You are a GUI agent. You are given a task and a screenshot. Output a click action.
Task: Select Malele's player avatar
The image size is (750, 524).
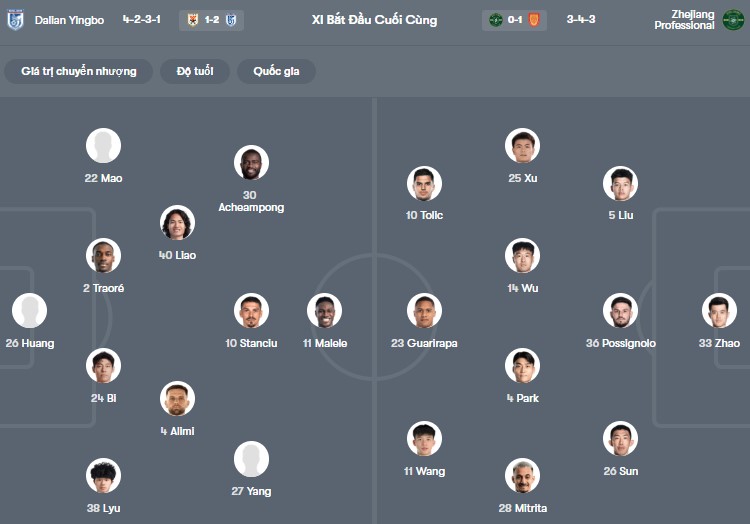click(324, 311)
